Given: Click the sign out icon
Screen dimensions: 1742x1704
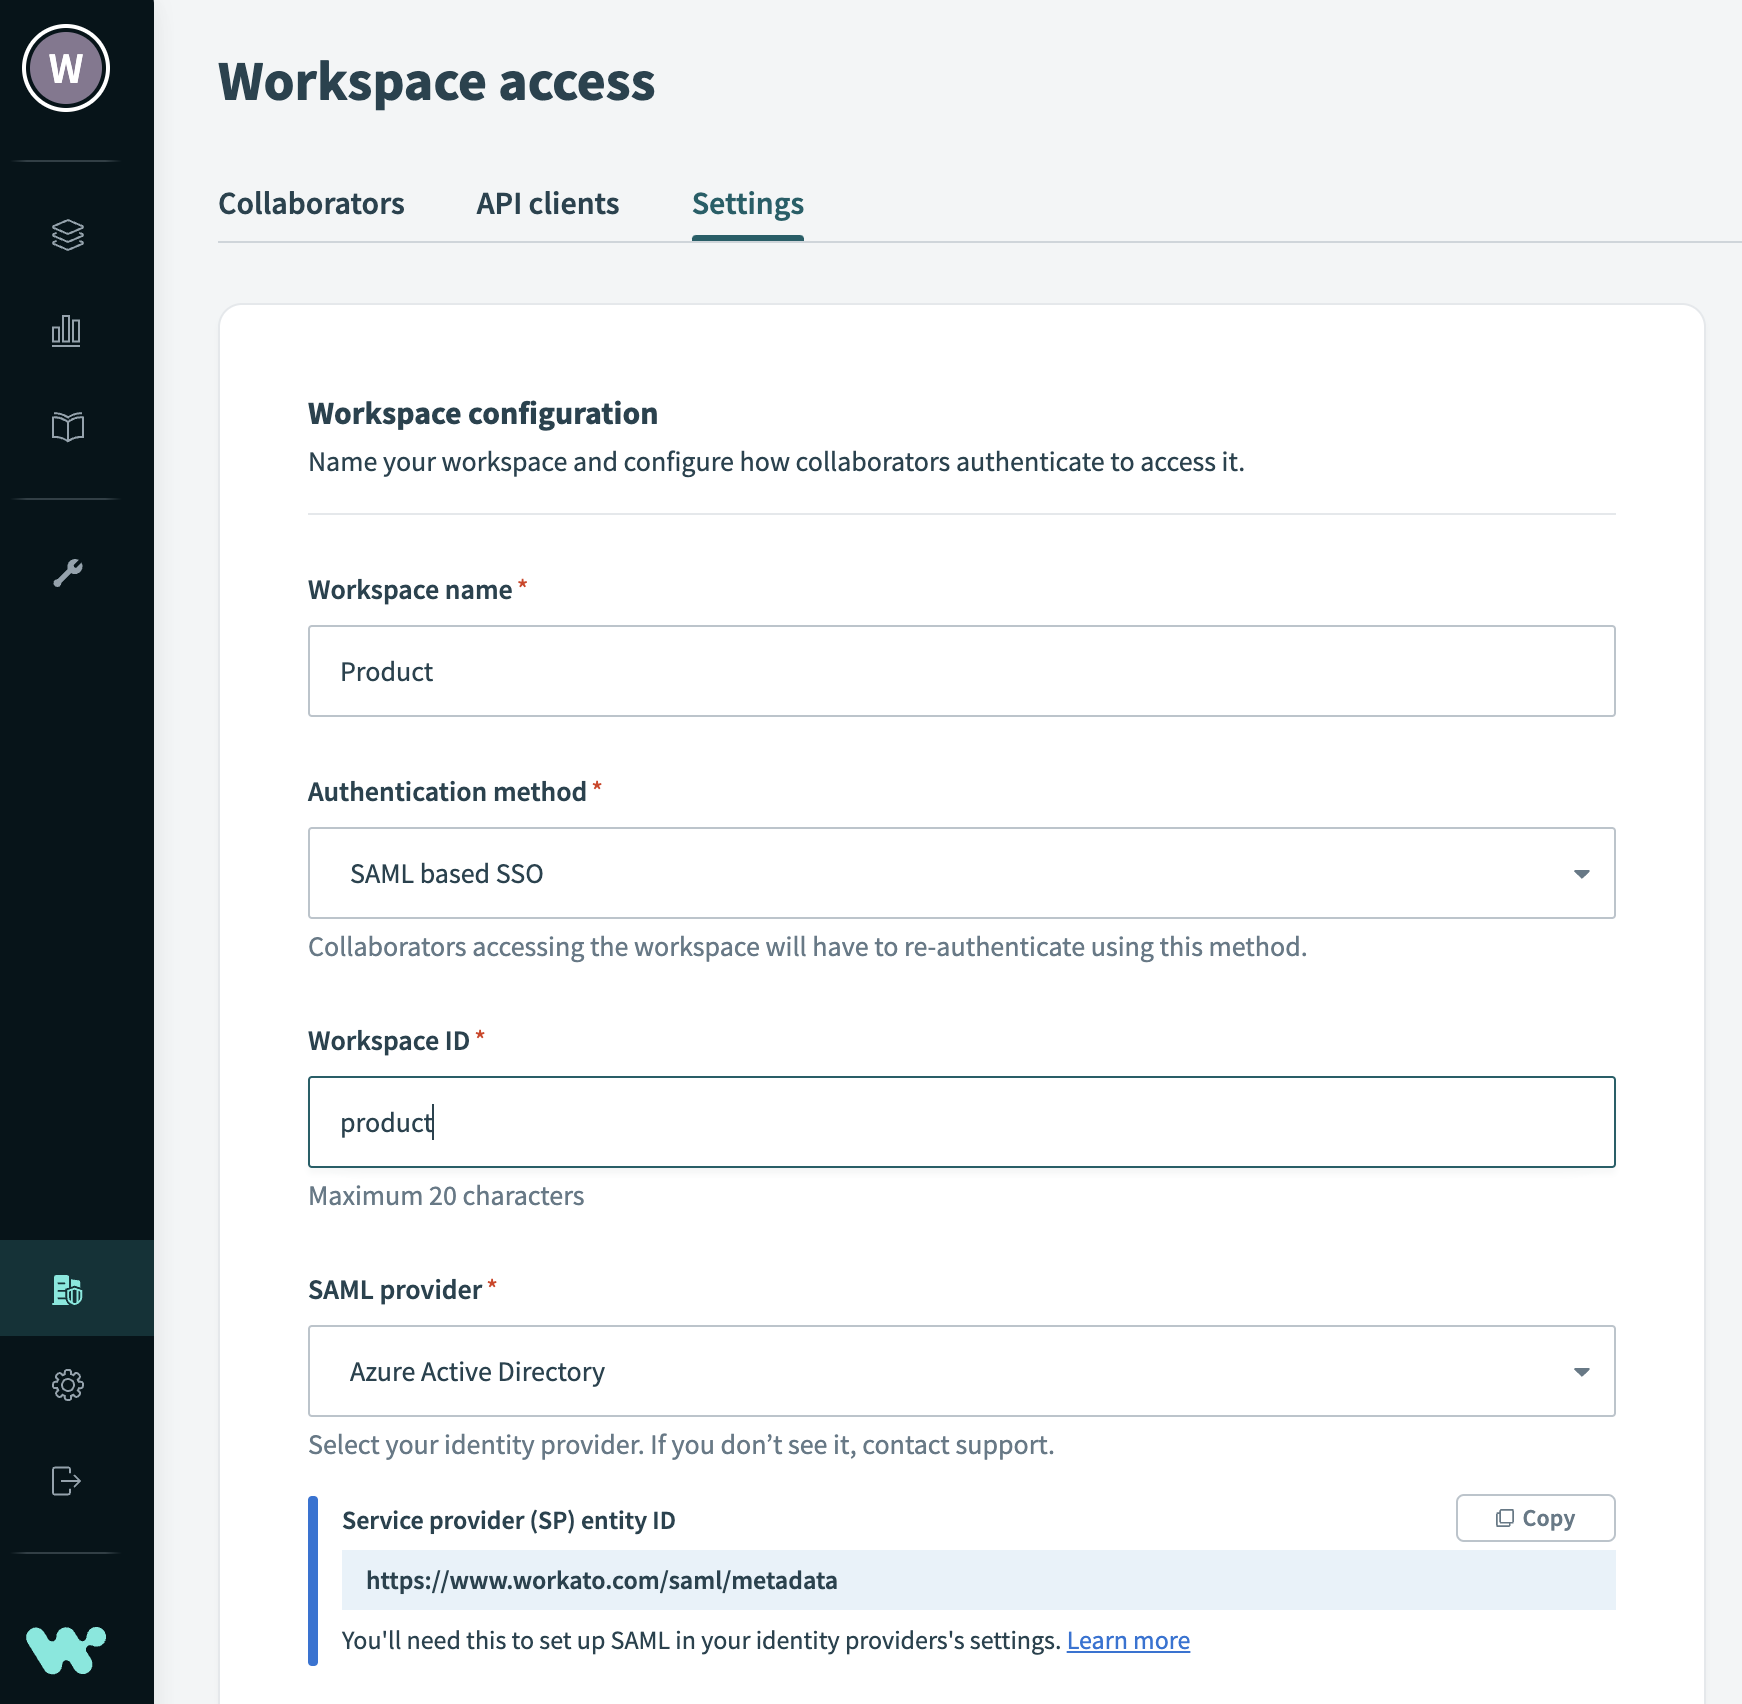Looking at the screenshot, I should [67, 1481].
